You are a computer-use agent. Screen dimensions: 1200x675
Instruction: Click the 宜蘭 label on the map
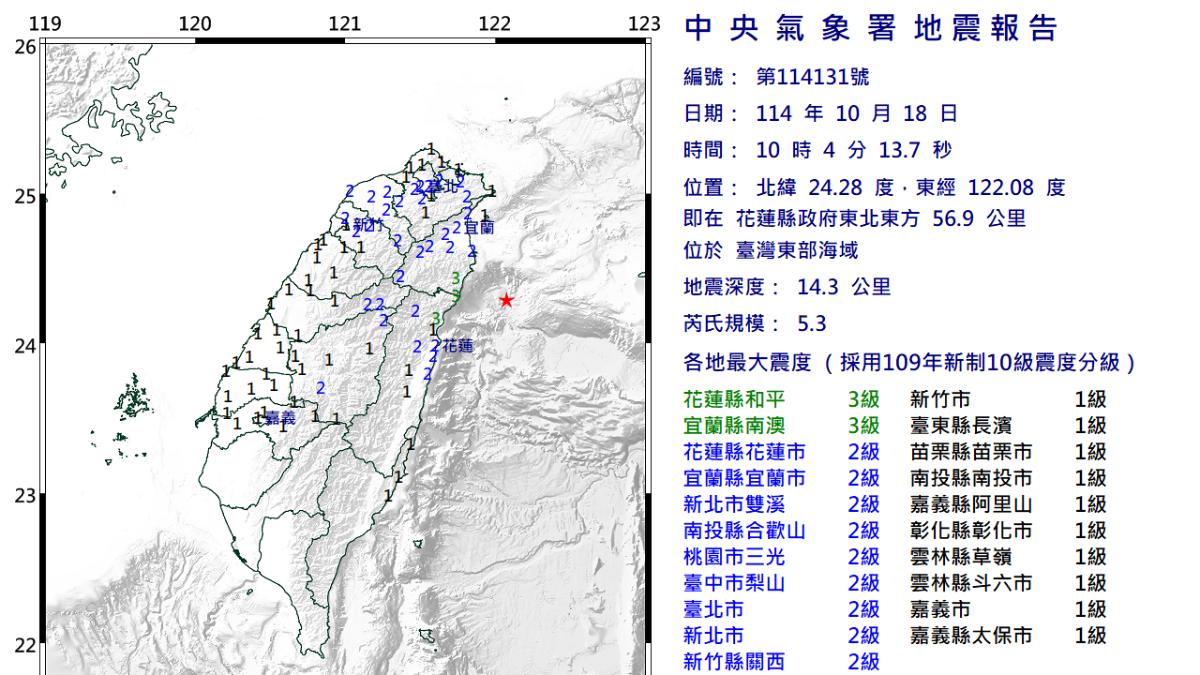pyautogui.click(x=478, y=228)
